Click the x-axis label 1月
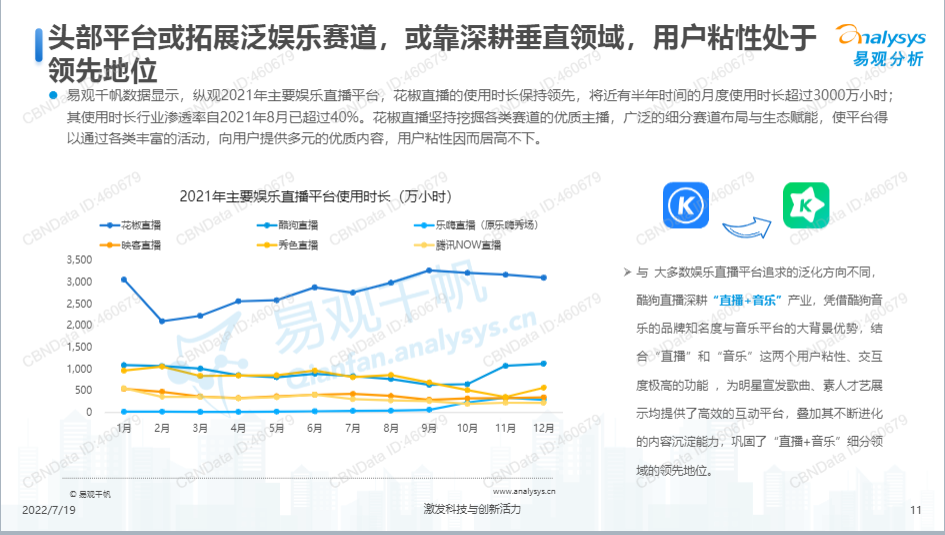This screenshot has width=945, height=535. pyautogui.click(x=124, y=428)
